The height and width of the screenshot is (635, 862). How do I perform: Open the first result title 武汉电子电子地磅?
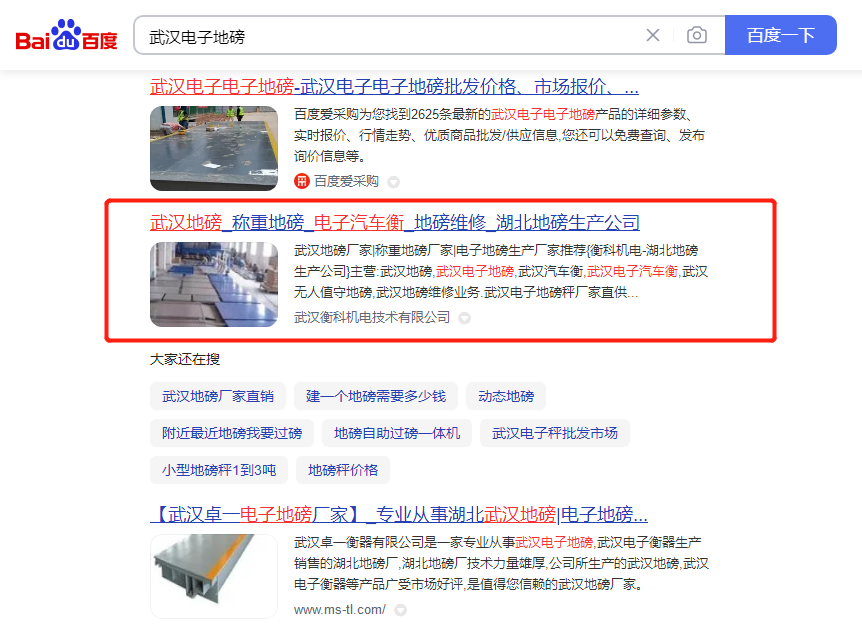click(x=394, y=86)
